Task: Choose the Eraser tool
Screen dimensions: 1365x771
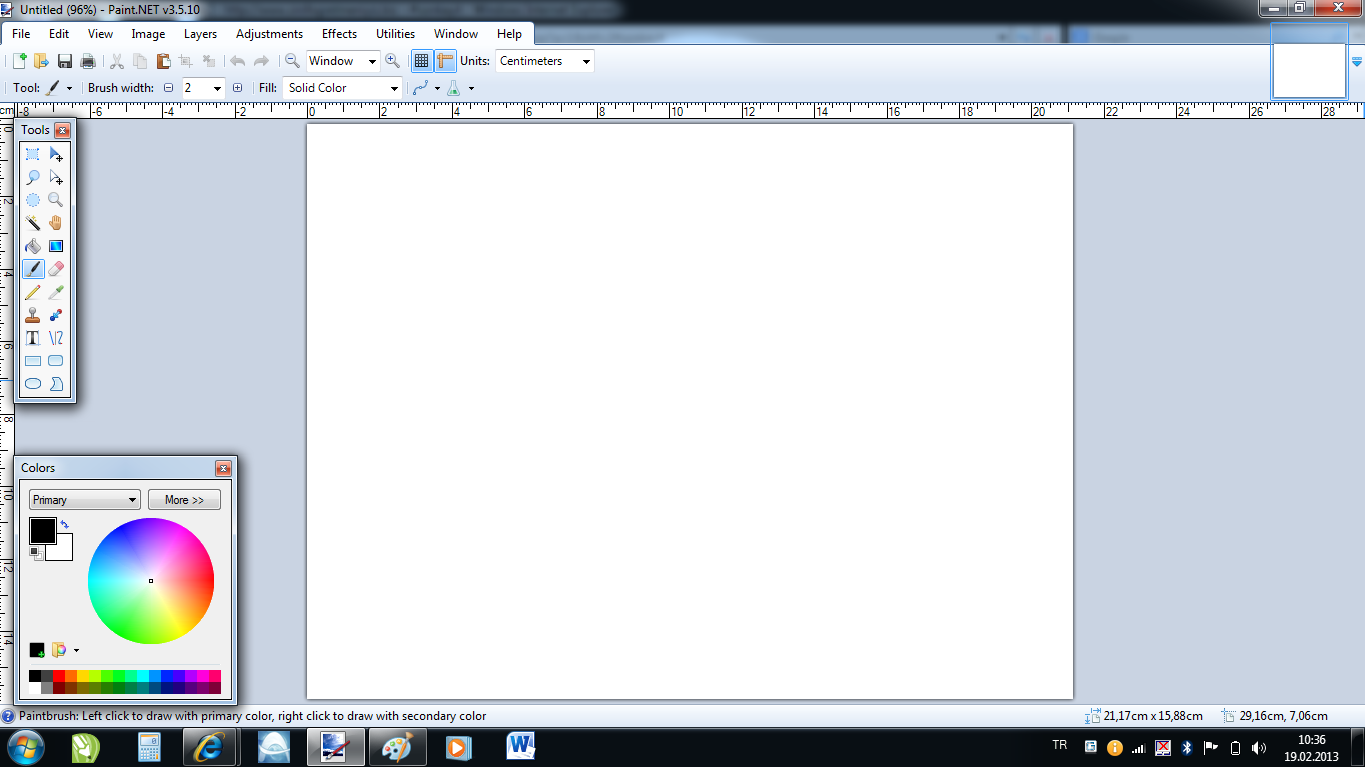Action: pyautogui.click(x=56, y=269)
